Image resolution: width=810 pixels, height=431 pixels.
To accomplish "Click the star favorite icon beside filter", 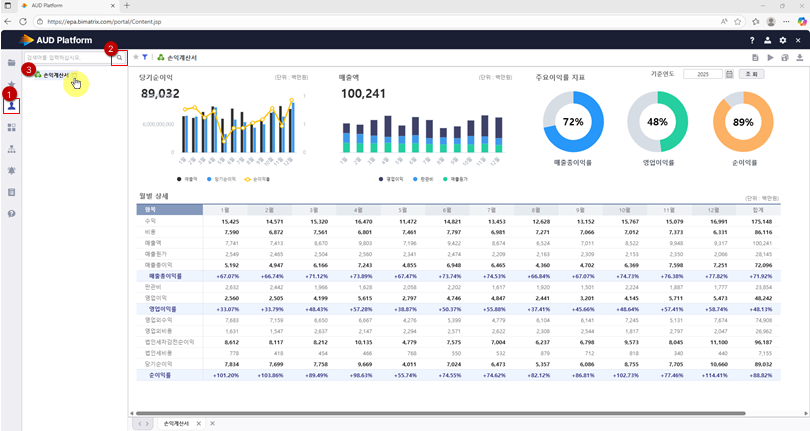I will [x=136, y=58].
